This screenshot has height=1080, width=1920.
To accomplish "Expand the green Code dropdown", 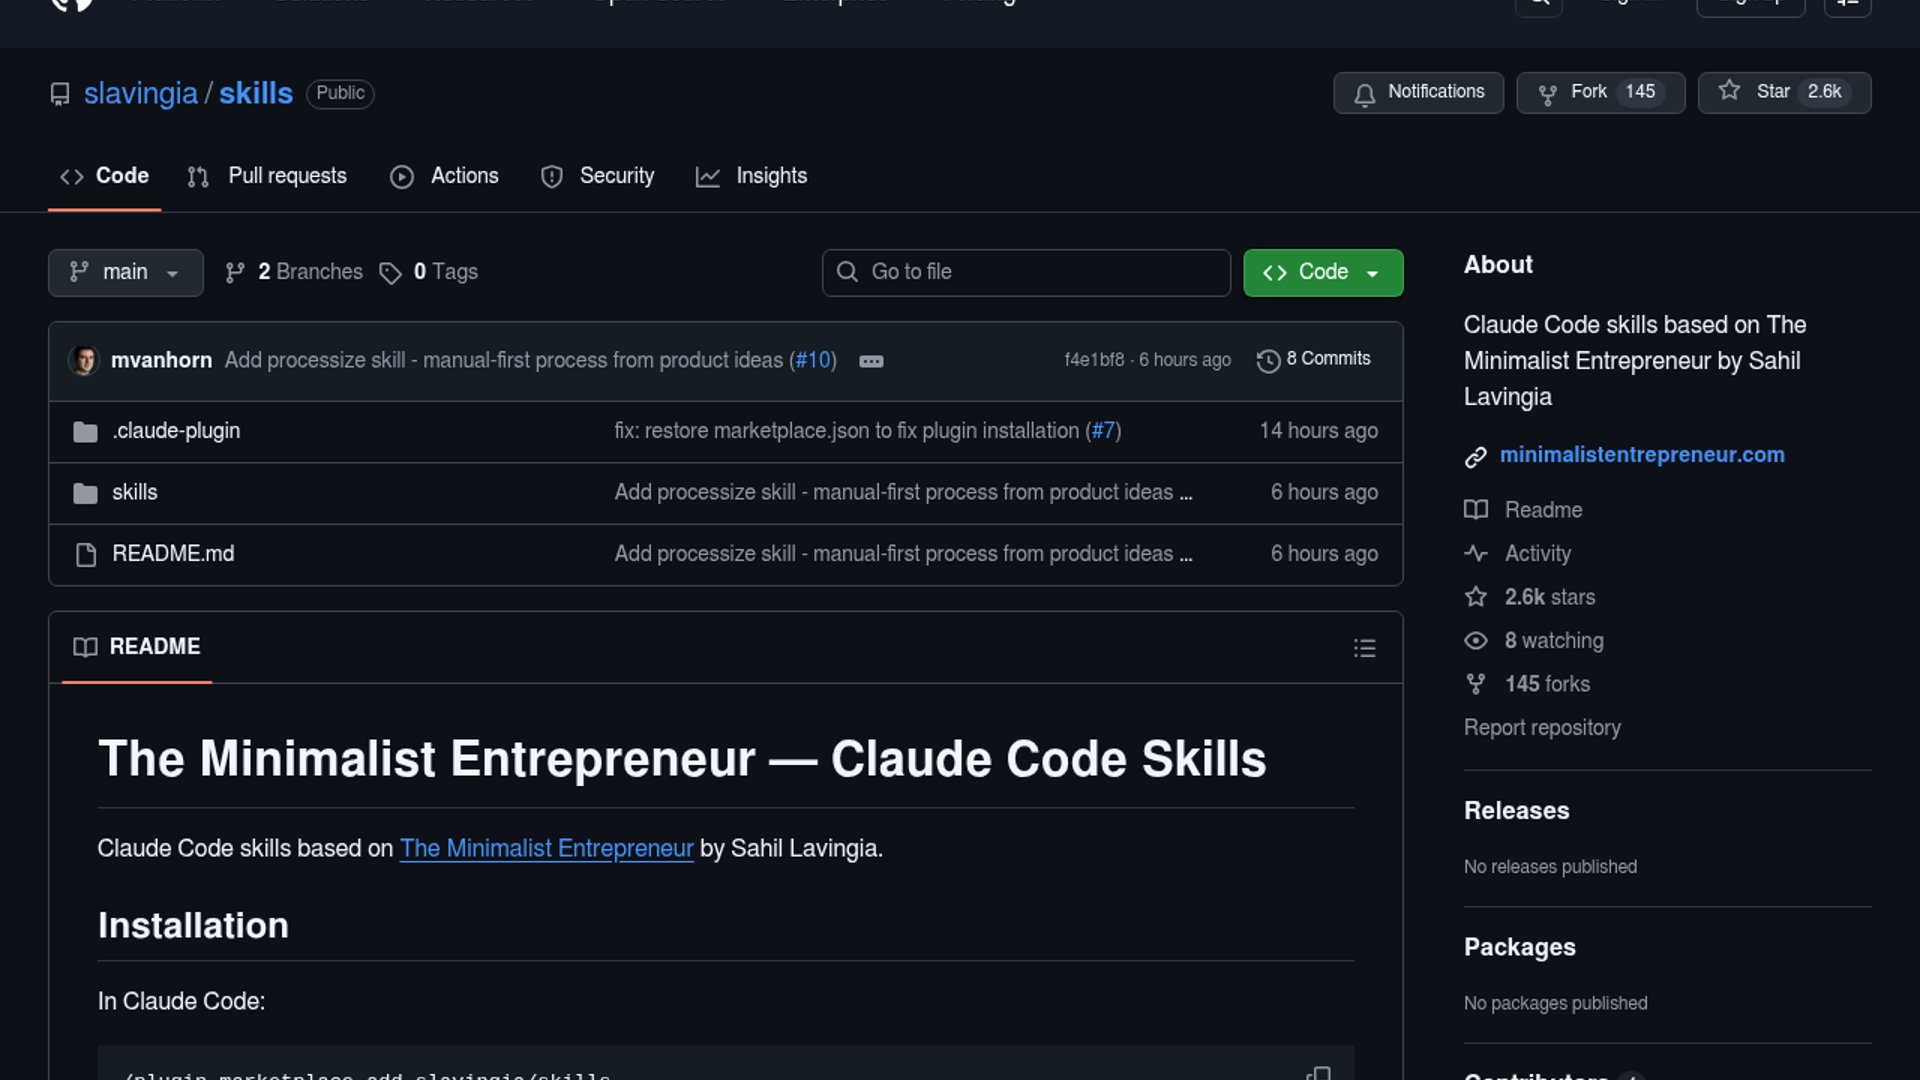I will 1322,272.
